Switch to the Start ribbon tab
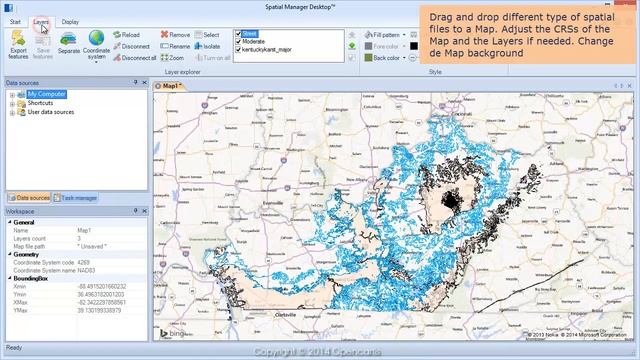Screen dimensions: 640x360 point(15,22)
